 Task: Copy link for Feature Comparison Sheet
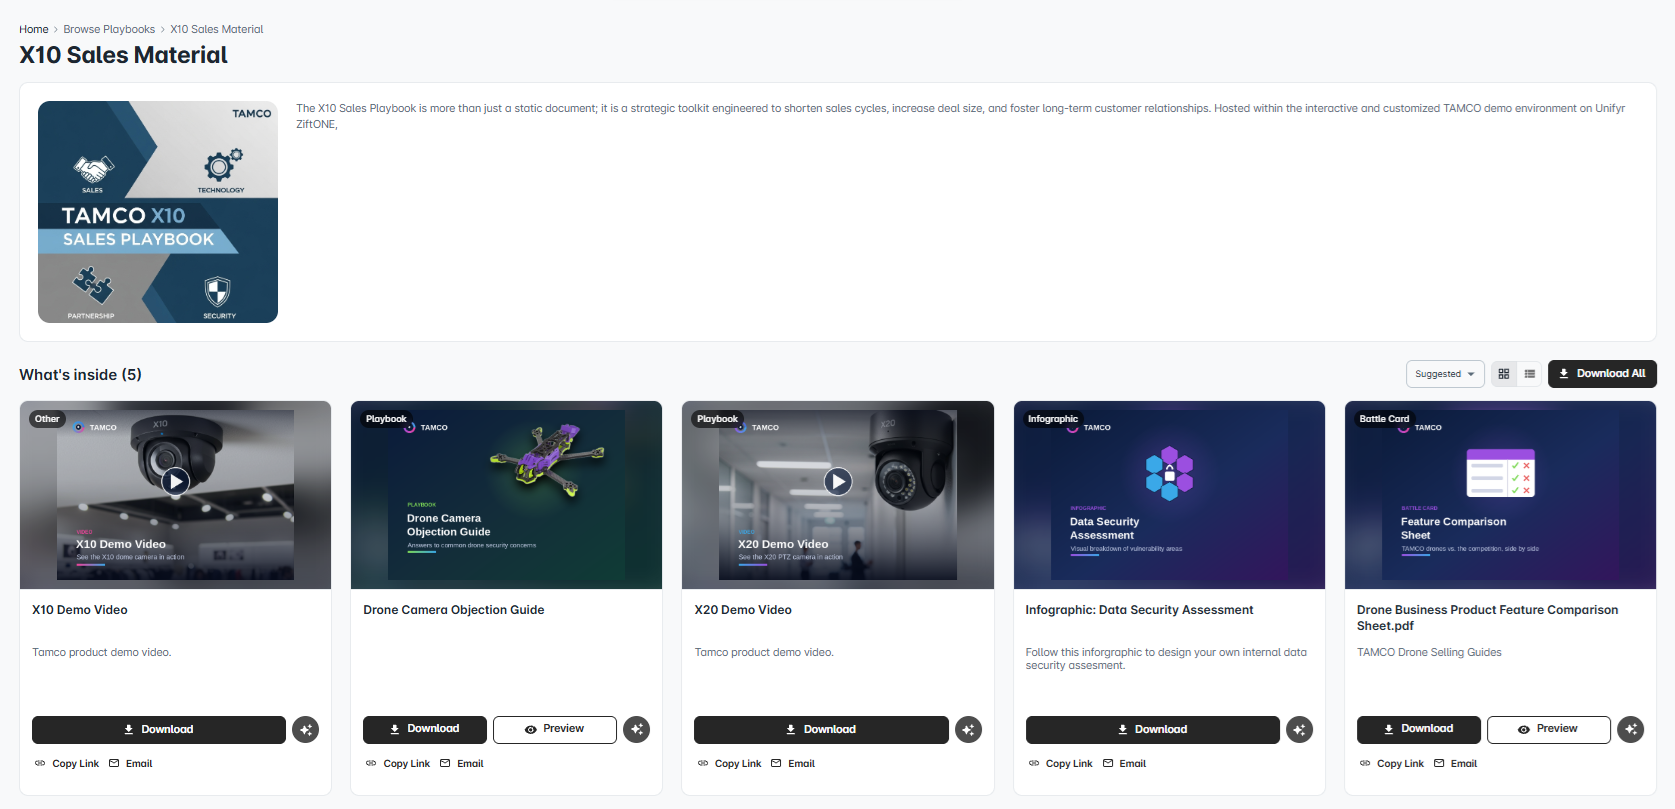[x=1392, y=764]
